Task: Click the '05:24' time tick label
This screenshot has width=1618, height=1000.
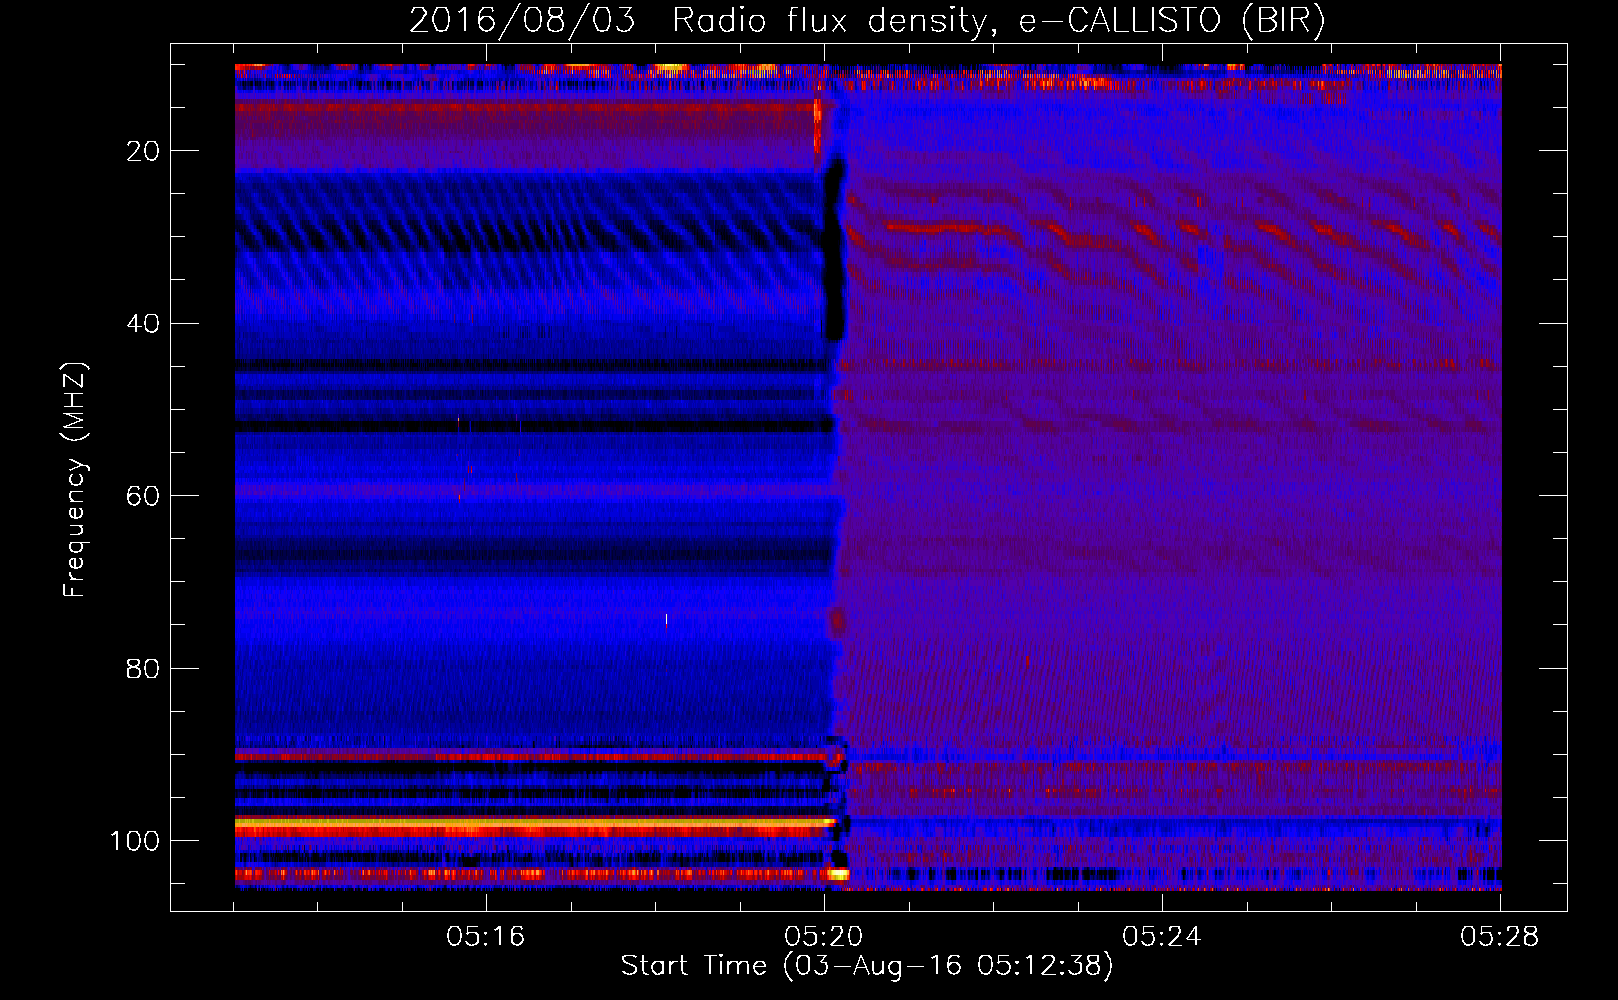Action: click(x=1162, y=937)
